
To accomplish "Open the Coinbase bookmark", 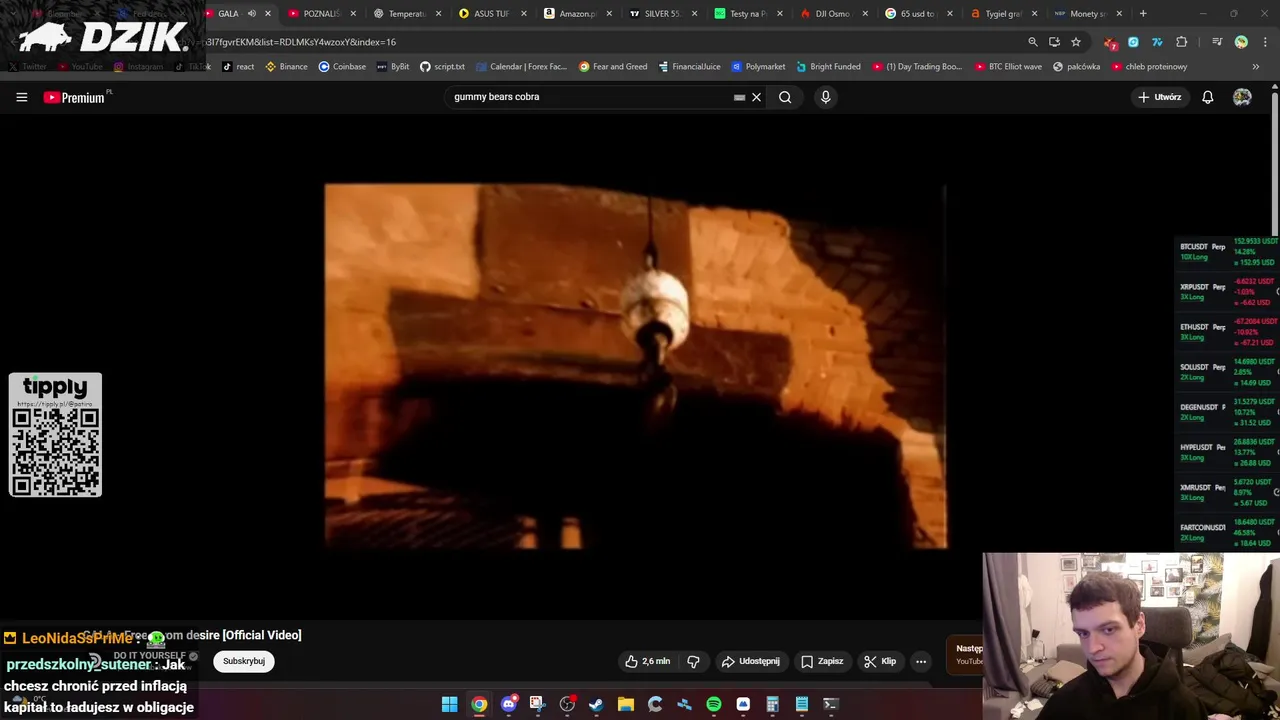I will (342, 67).
